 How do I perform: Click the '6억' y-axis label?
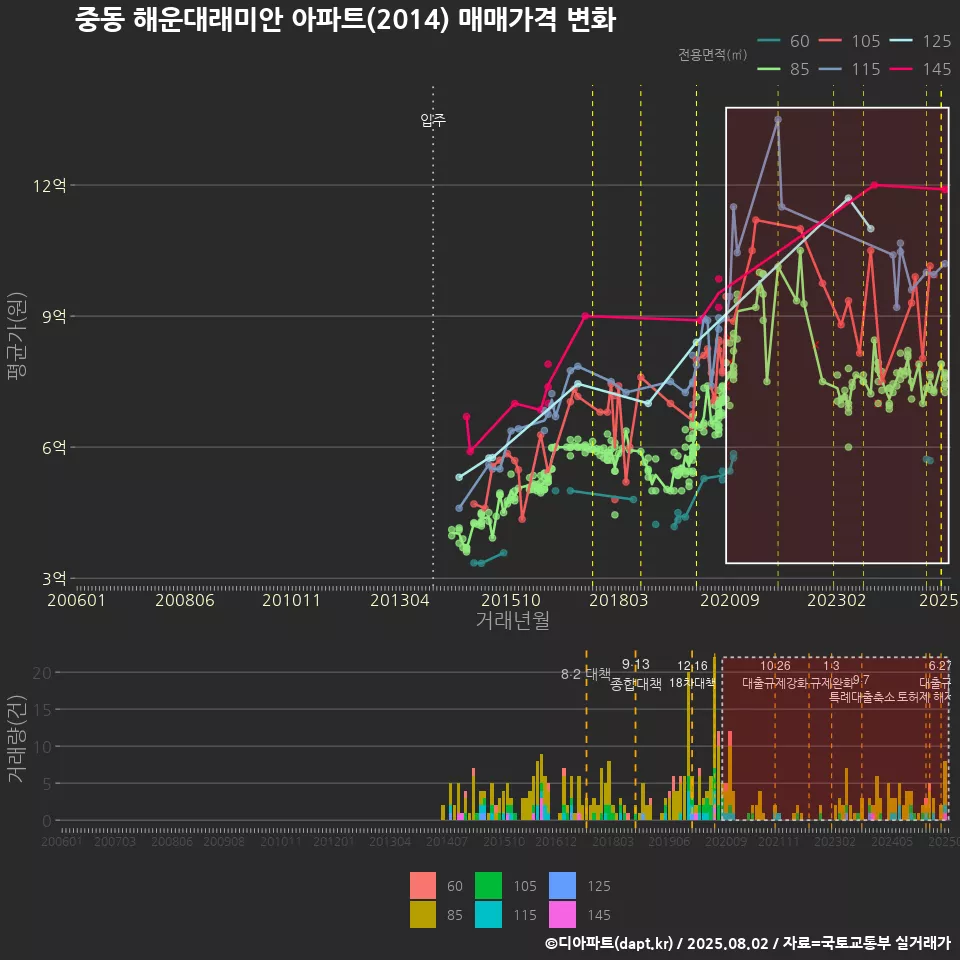(x=54, y=448)
